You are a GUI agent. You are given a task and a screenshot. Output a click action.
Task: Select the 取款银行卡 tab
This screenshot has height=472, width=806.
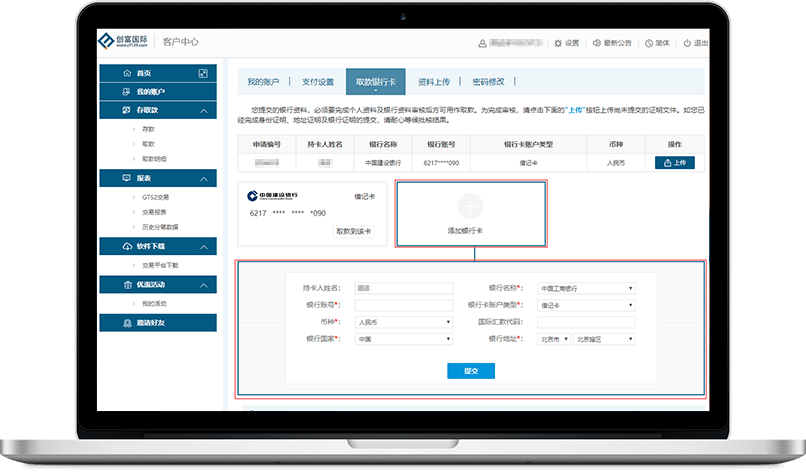(x=376, y=82)
